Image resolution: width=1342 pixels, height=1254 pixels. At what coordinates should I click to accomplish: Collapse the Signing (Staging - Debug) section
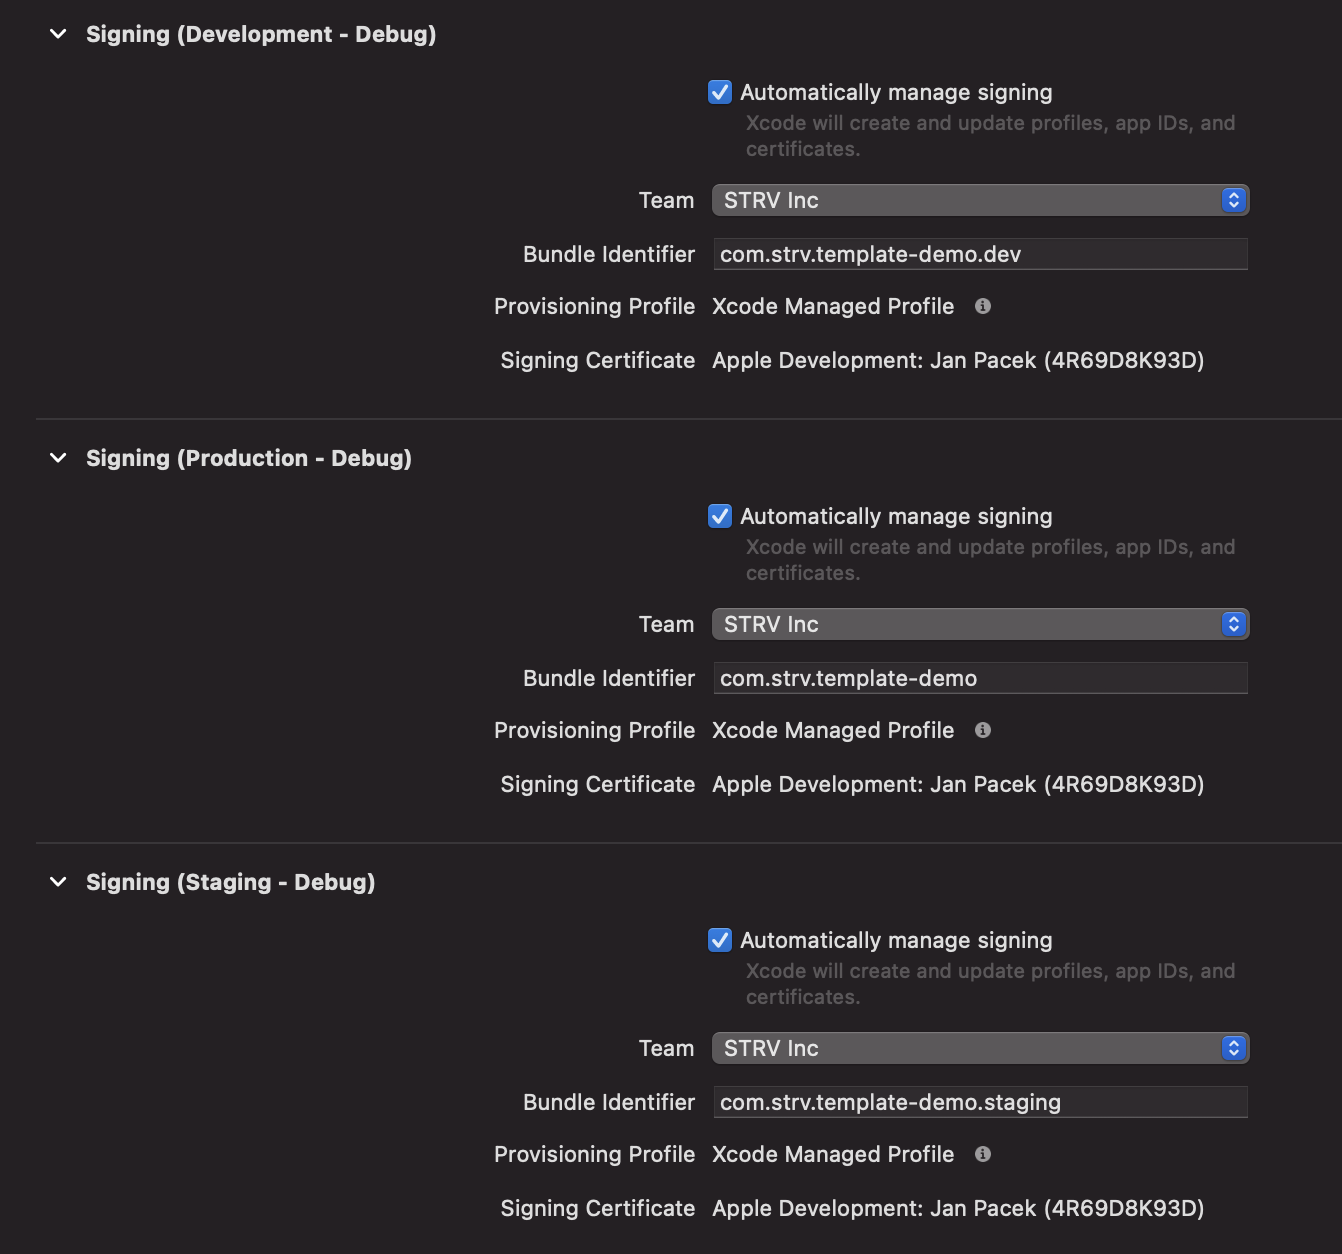point(57,882)
